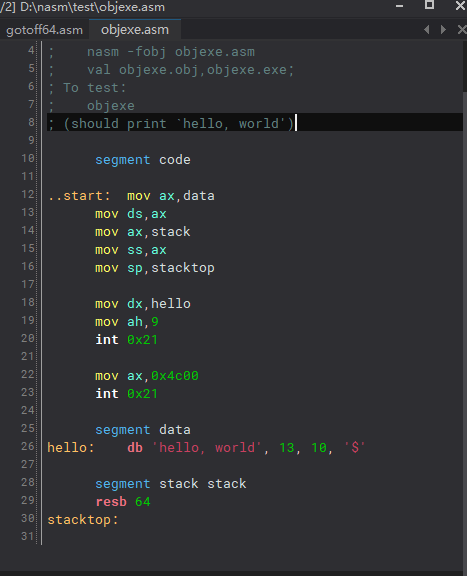Select the objexe.asm tab
The height and width of the screenshot is (576, 467).
click(x=135, y=29)
